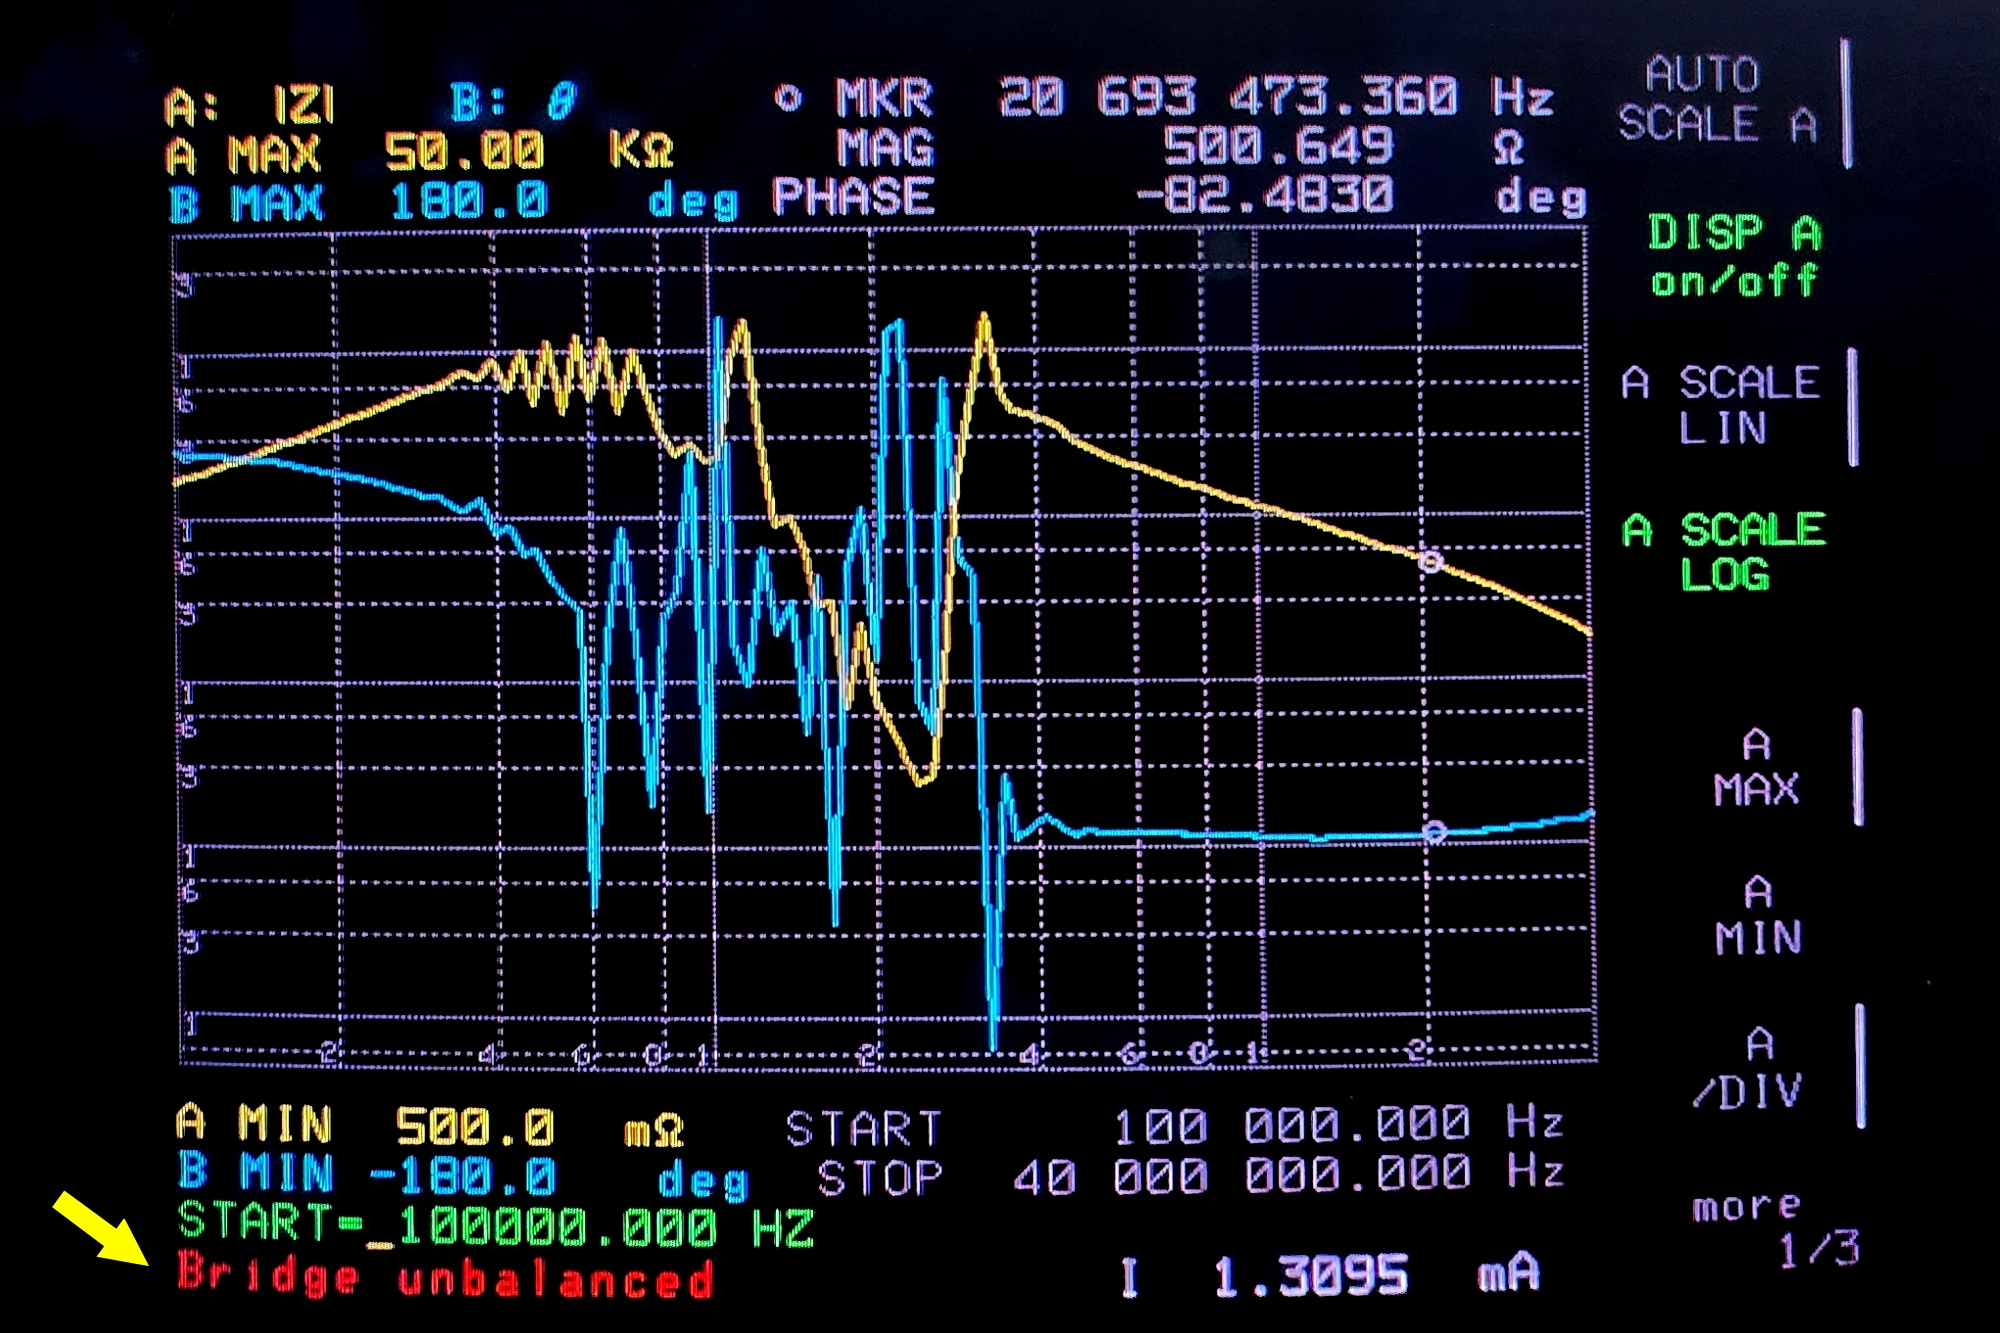Click the B MIN -180.0 deg value
This screenshot has height=1333, width=2000.
[x=462, y=1177]
